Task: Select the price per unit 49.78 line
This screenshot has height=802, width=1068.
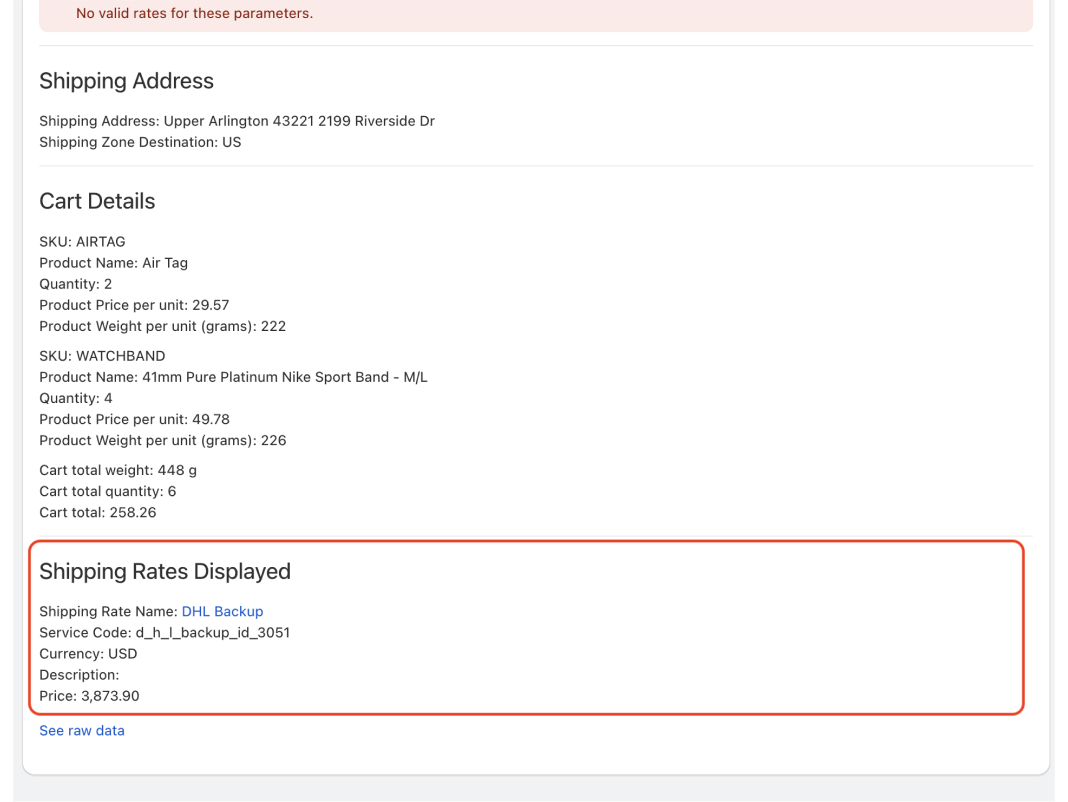Action: 134,420
